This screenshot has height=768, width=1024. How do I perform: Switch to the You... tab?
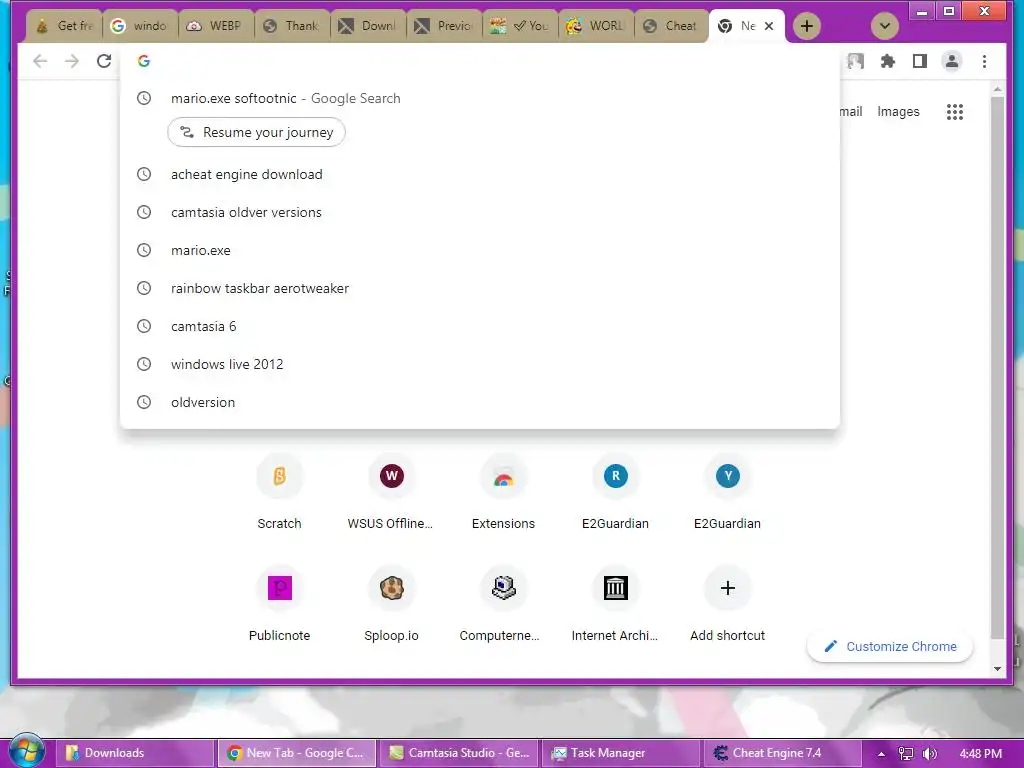[520, 26]
